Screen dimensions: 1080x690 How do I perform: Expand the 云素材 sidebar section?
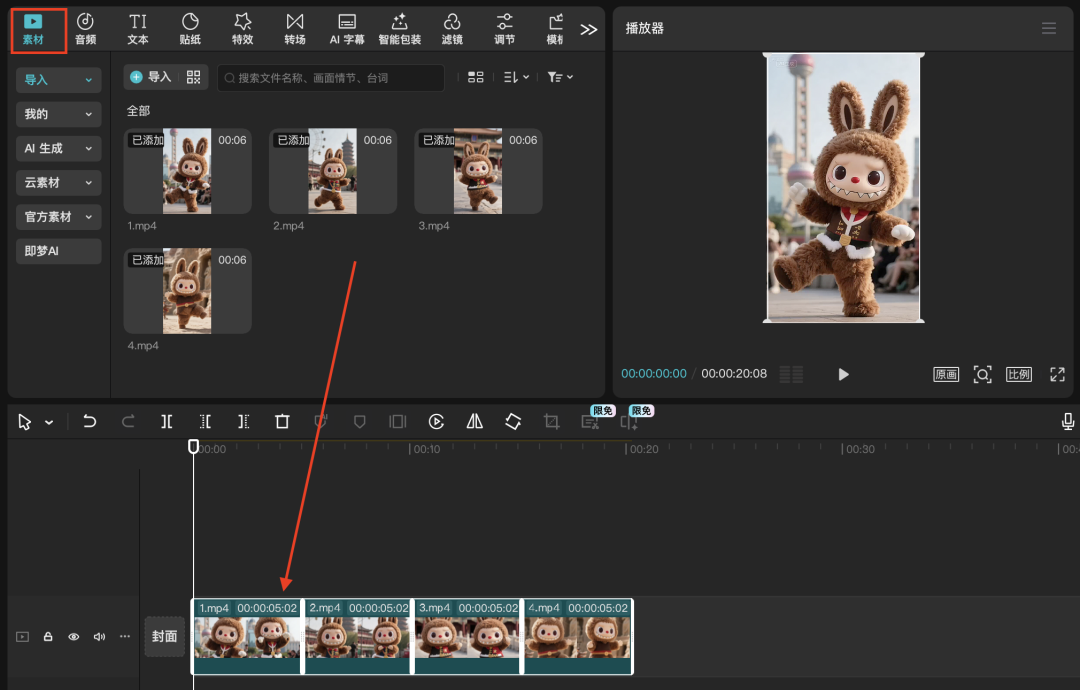(59, 183)
